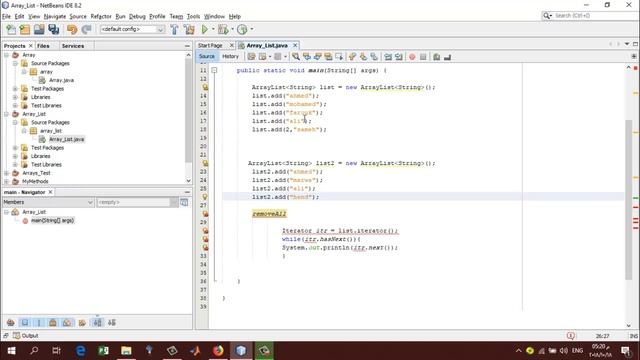Toggle Sort by Source in Navigator
The image size is (640, 360).
[x=112, y=323]
